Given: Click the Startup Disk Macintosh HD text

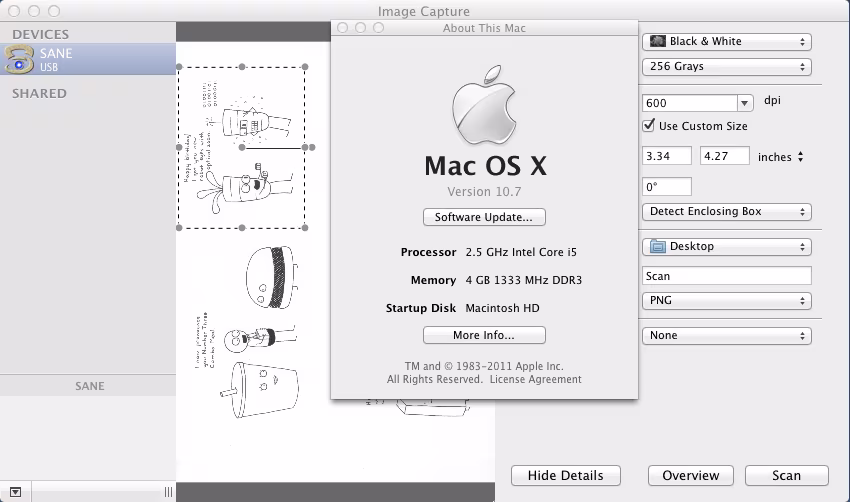Looking at the screenshot, I should (x=462, y=308).
